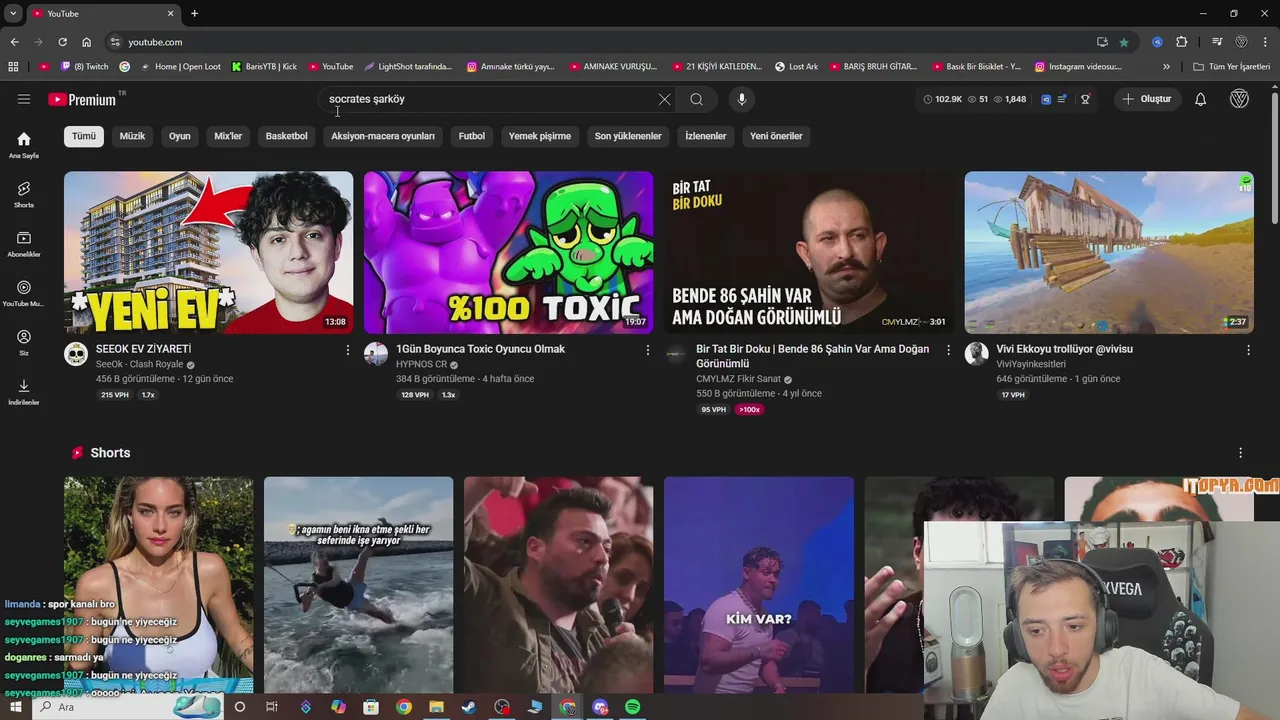Start voice search with the microphone
The width and height of the screenshot is (1280, 720).
point(741,99)
